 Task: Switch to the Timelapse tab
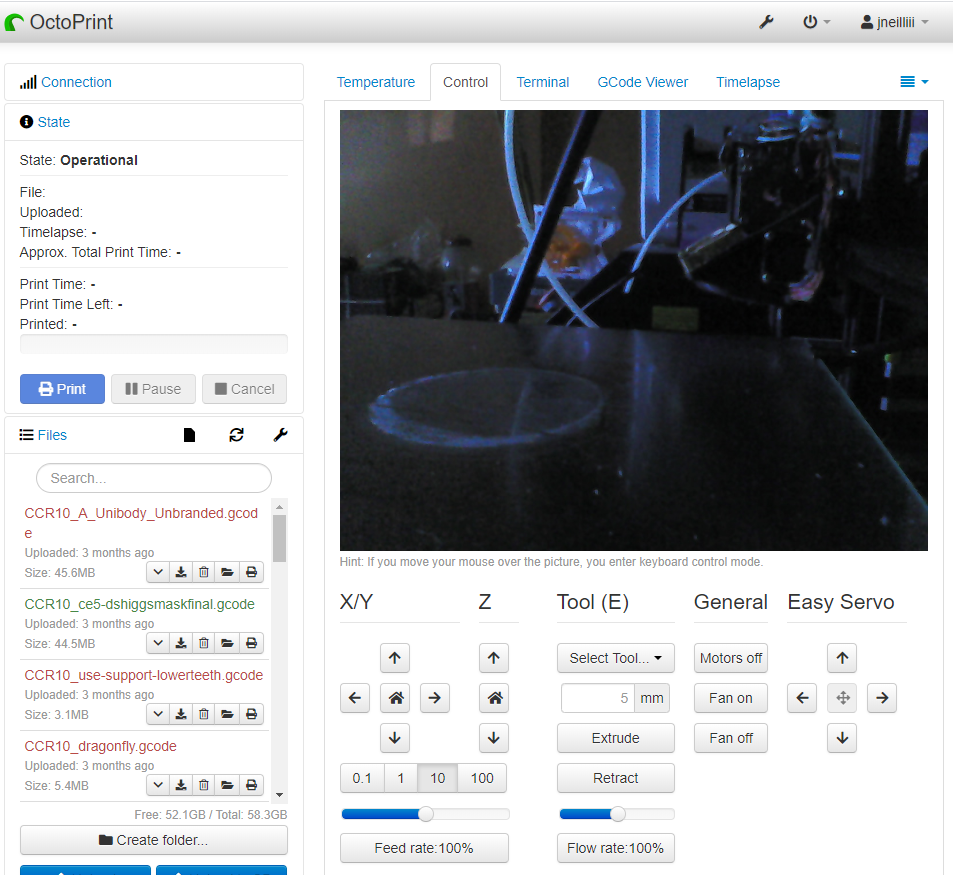(748, 82)
